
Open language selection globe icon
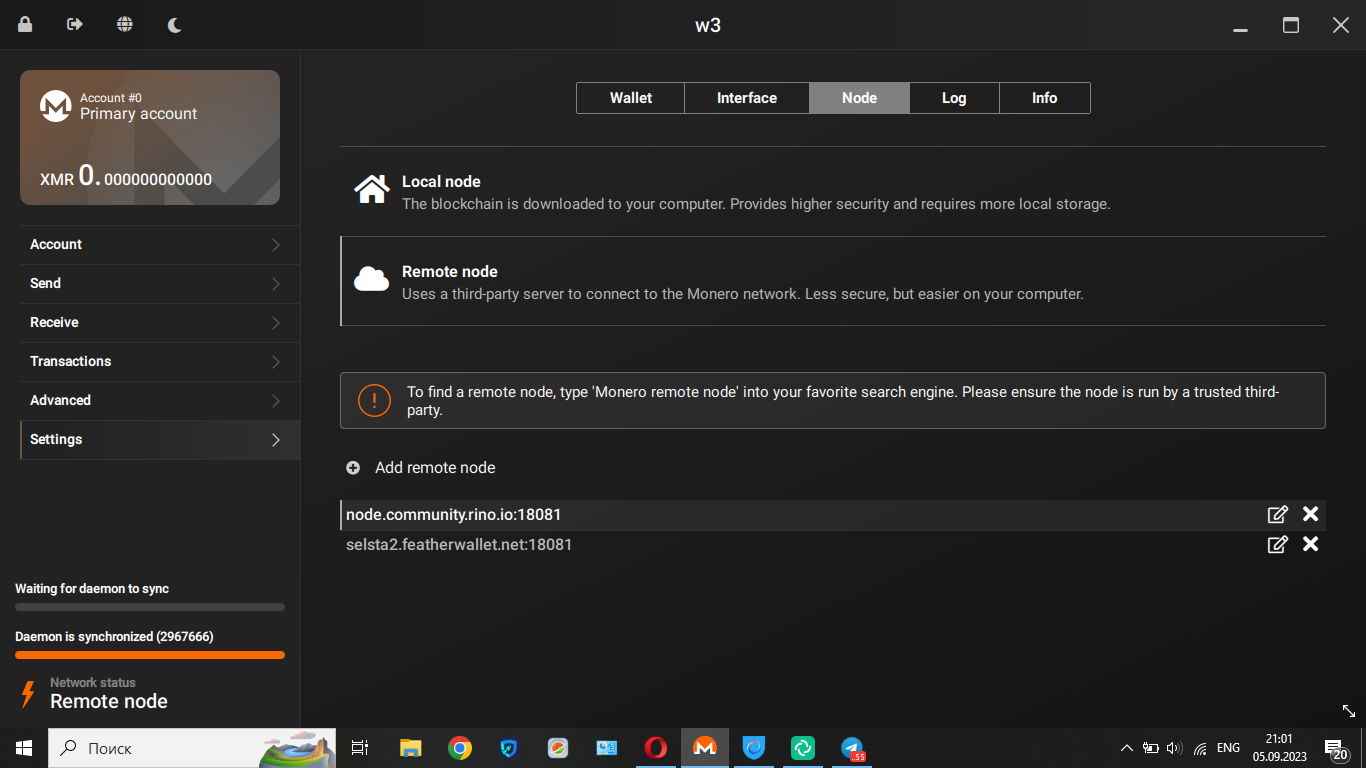(125, 25)
